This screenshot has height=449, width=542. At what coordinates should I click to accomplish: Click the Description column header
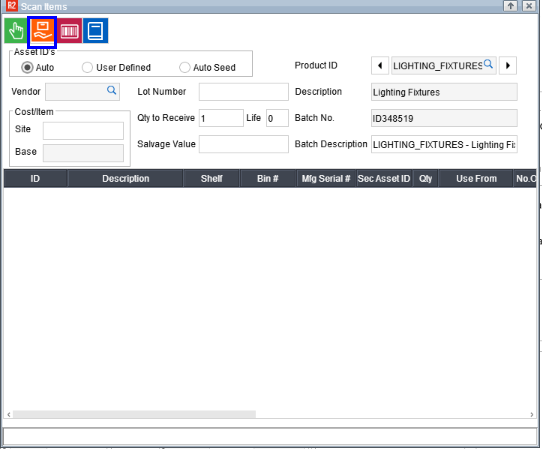point(125,178)
